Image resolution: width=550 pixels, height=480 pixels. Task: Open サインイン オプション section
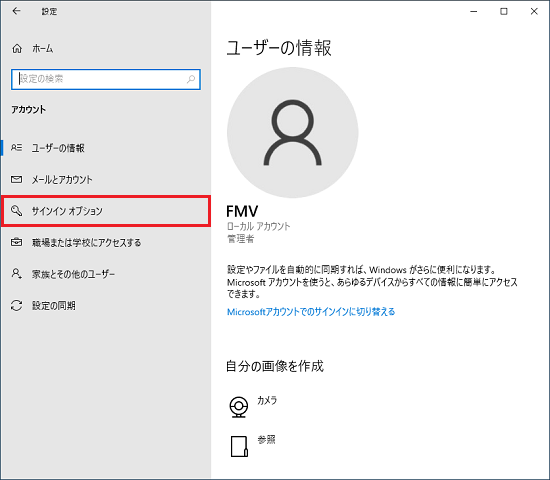click(106, 211)
